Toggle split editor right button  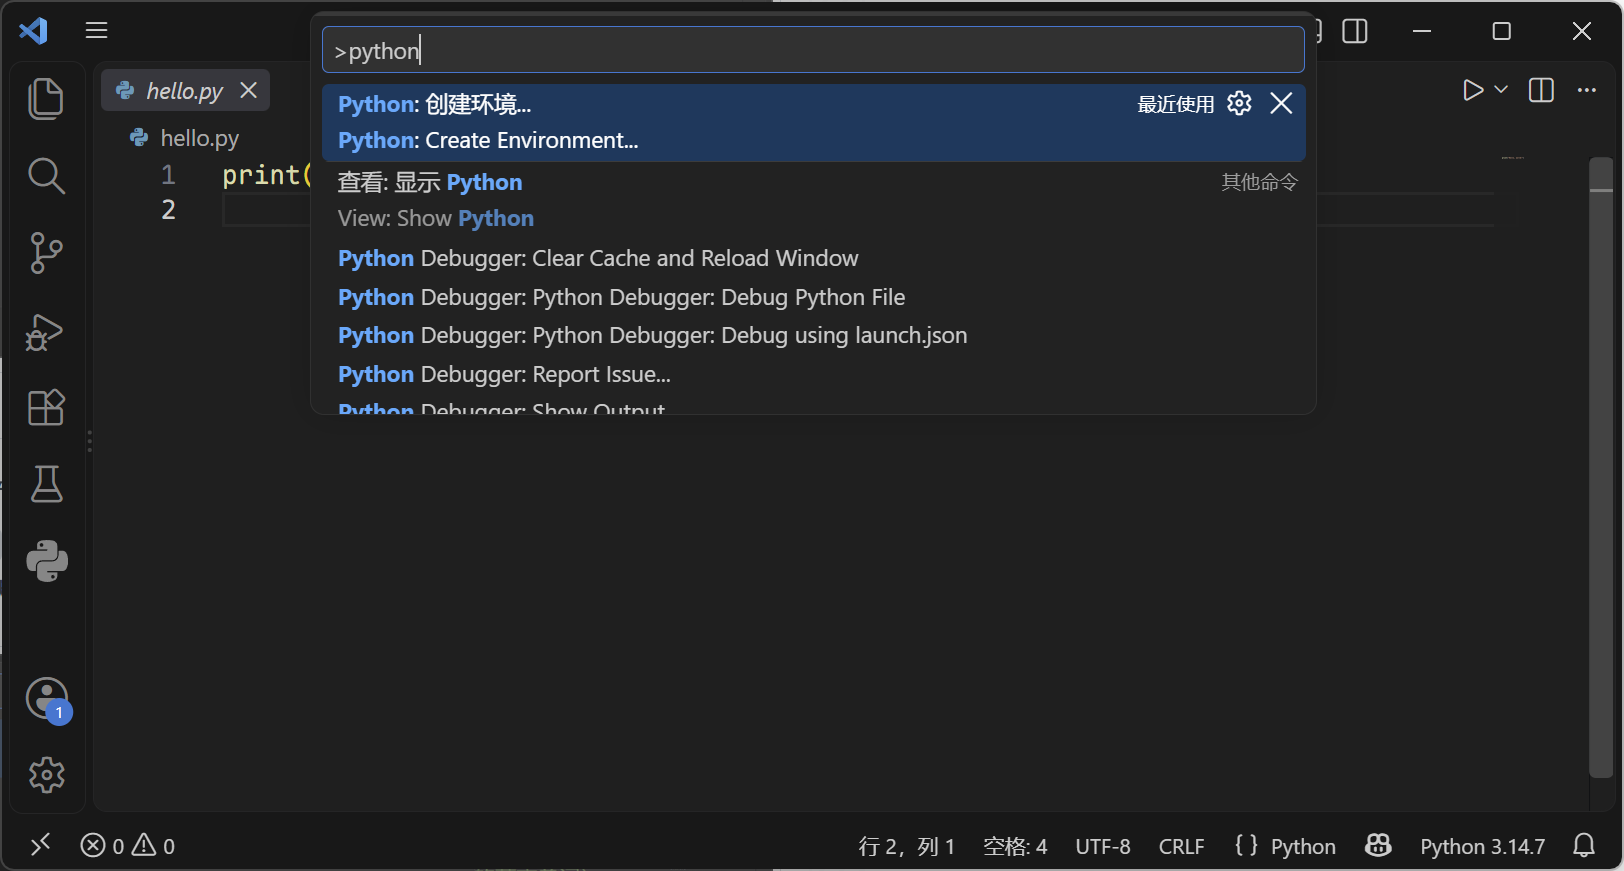[x=1541, y=90]
